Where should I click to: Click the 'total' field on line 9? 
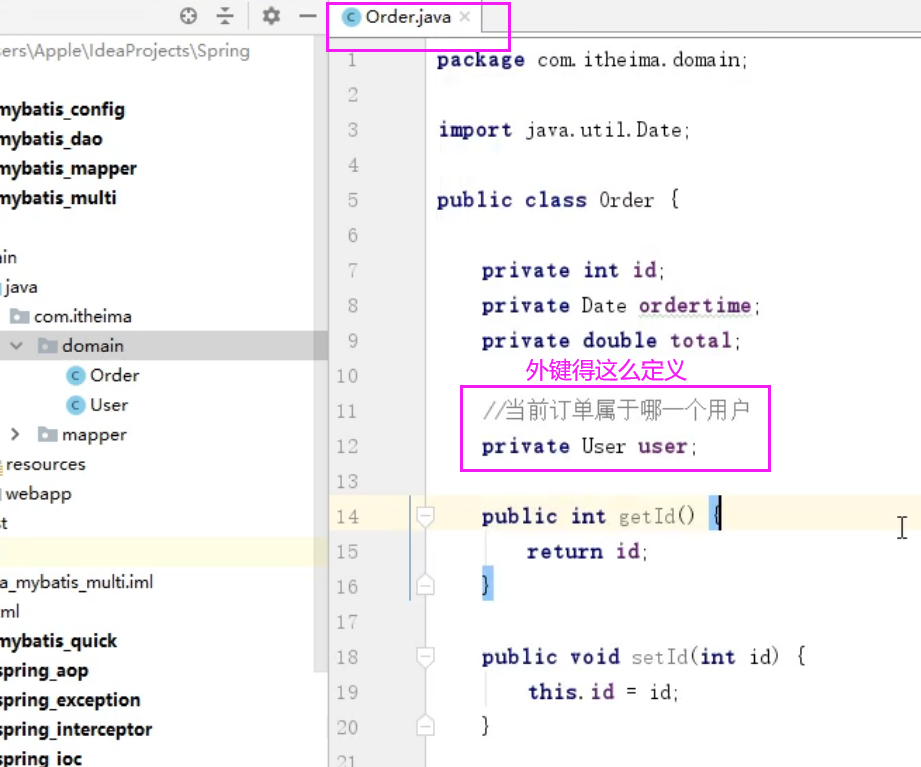click(701, 341)
